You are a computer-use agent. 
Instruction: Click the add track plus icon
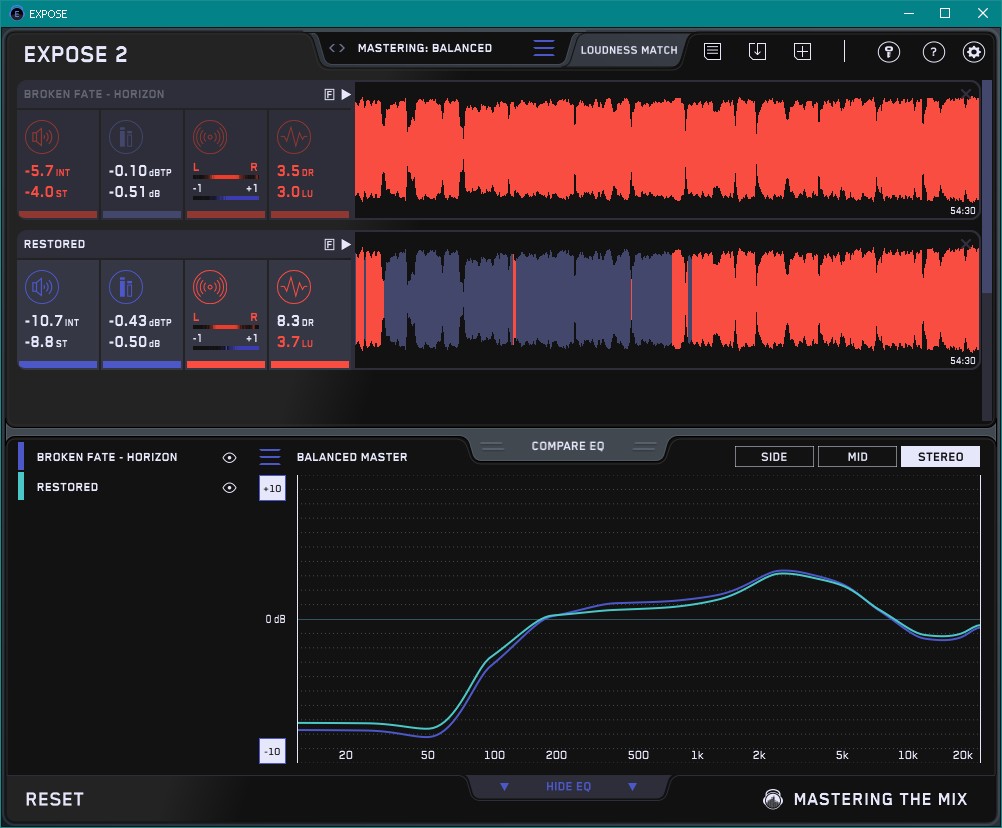tap(802, 52)
